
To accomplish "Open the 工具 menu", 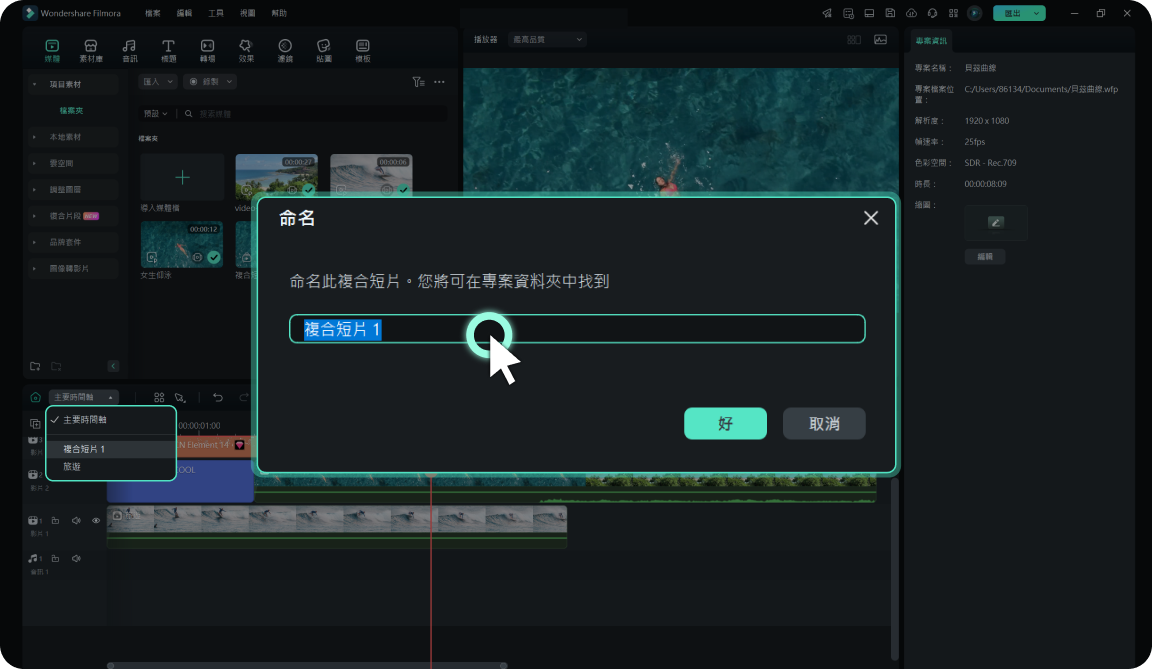I will coord(216,13).
